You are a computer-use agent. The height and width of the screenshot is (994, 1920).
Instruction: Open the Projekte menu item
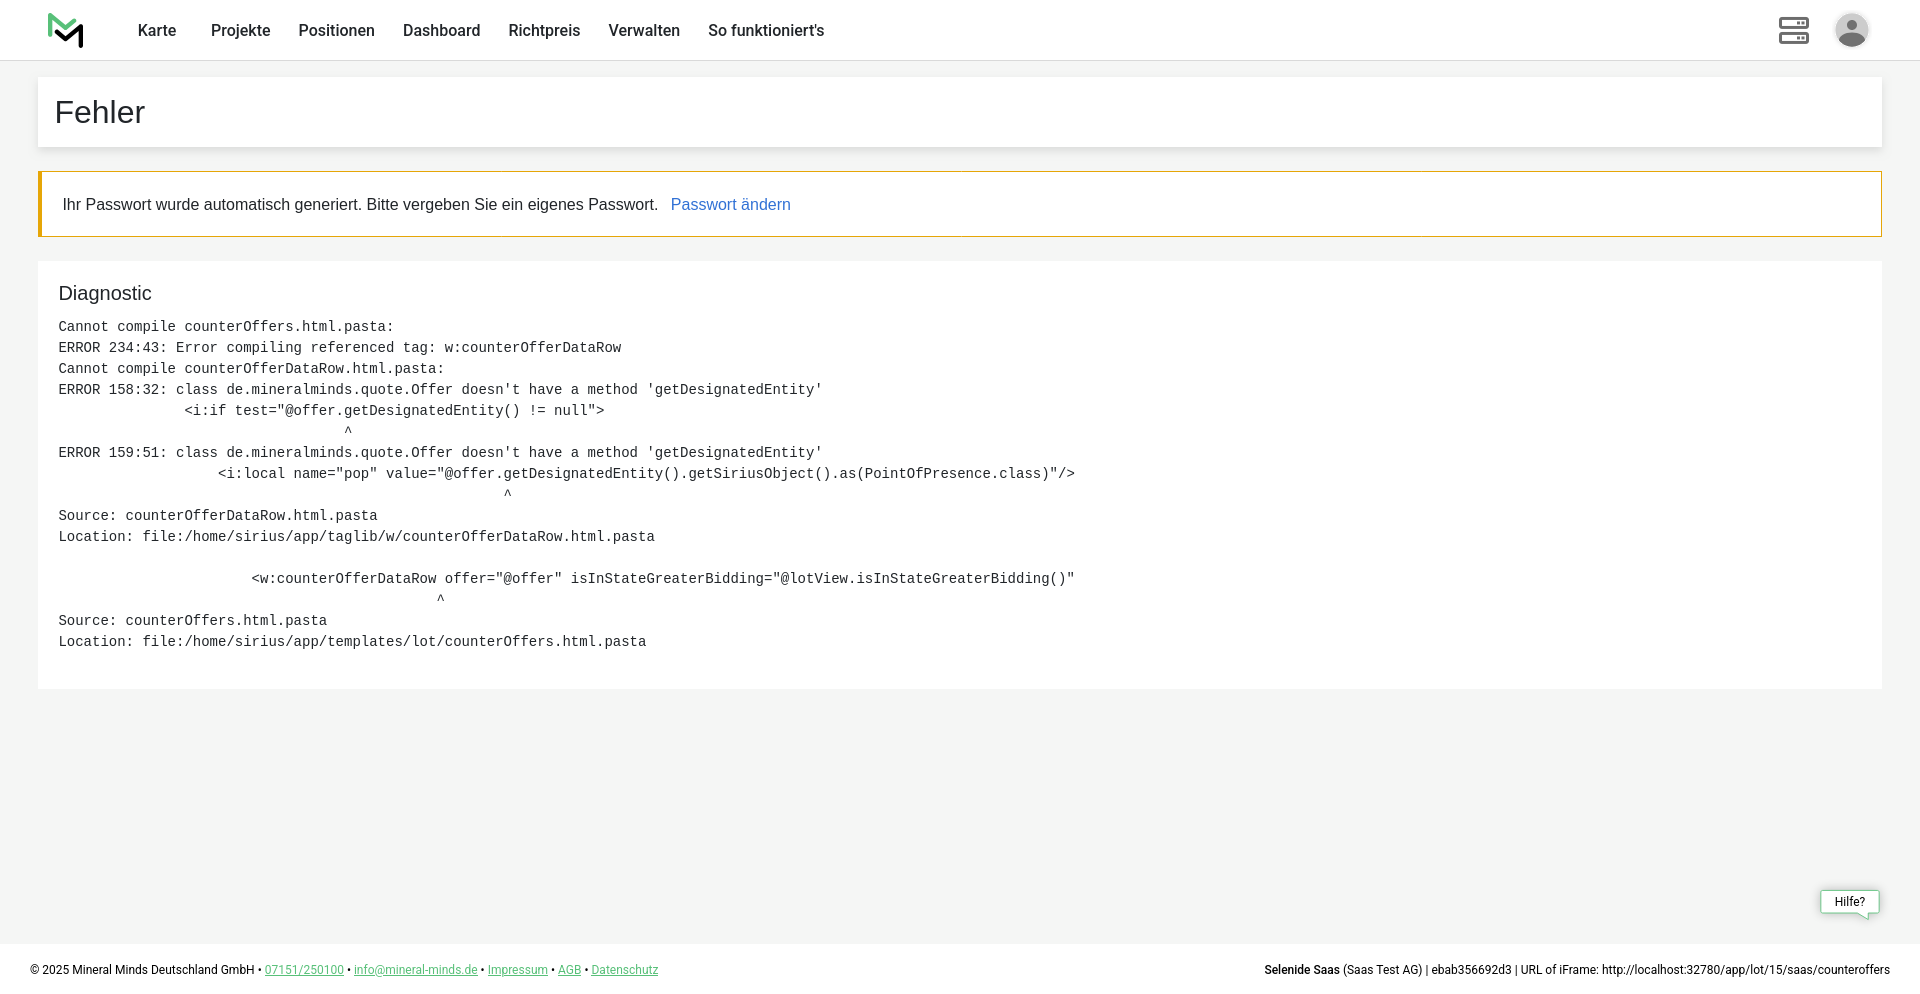240,31
